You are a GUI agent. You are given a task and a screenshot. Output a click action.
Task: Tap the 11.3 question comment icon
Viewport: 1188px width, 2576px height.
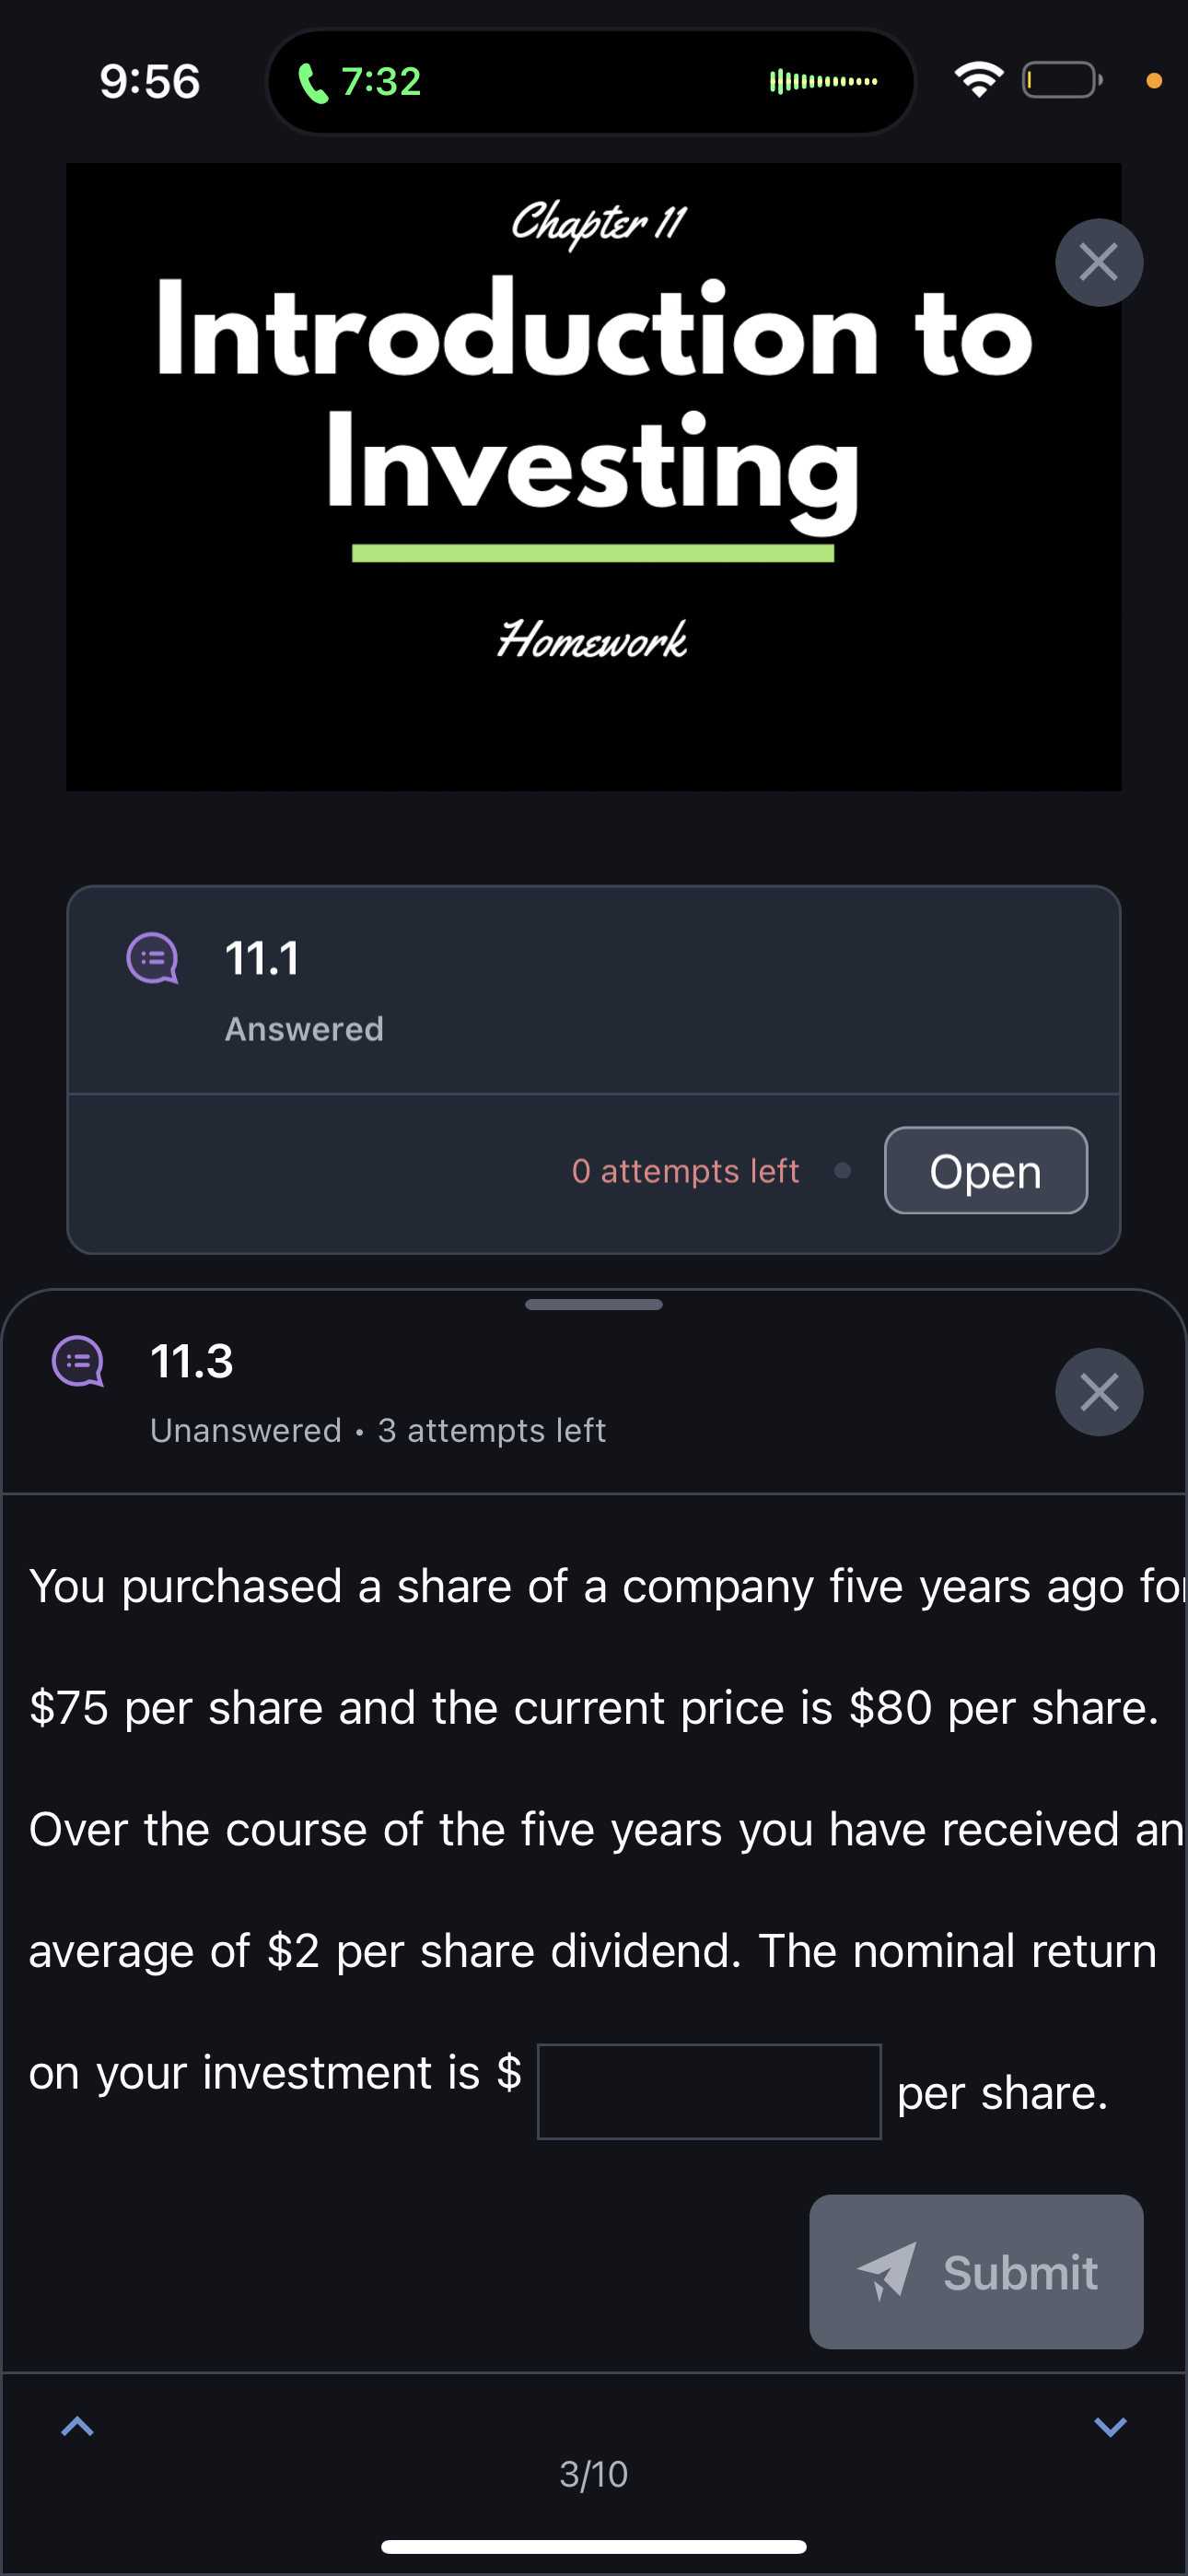point(79,1360)
